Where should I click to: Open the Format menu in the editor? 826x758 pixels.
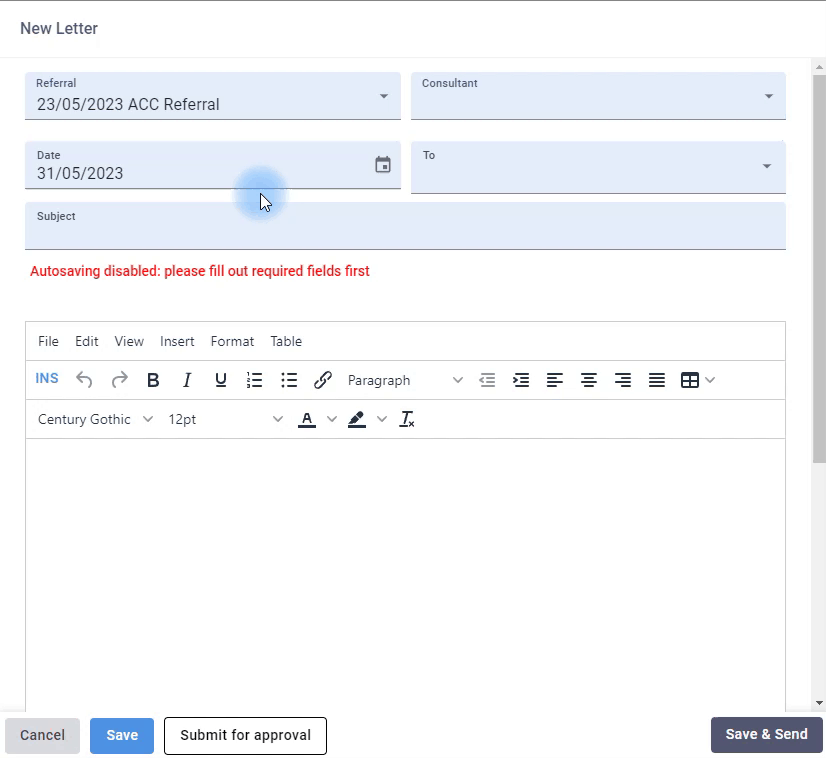point(232,341)
